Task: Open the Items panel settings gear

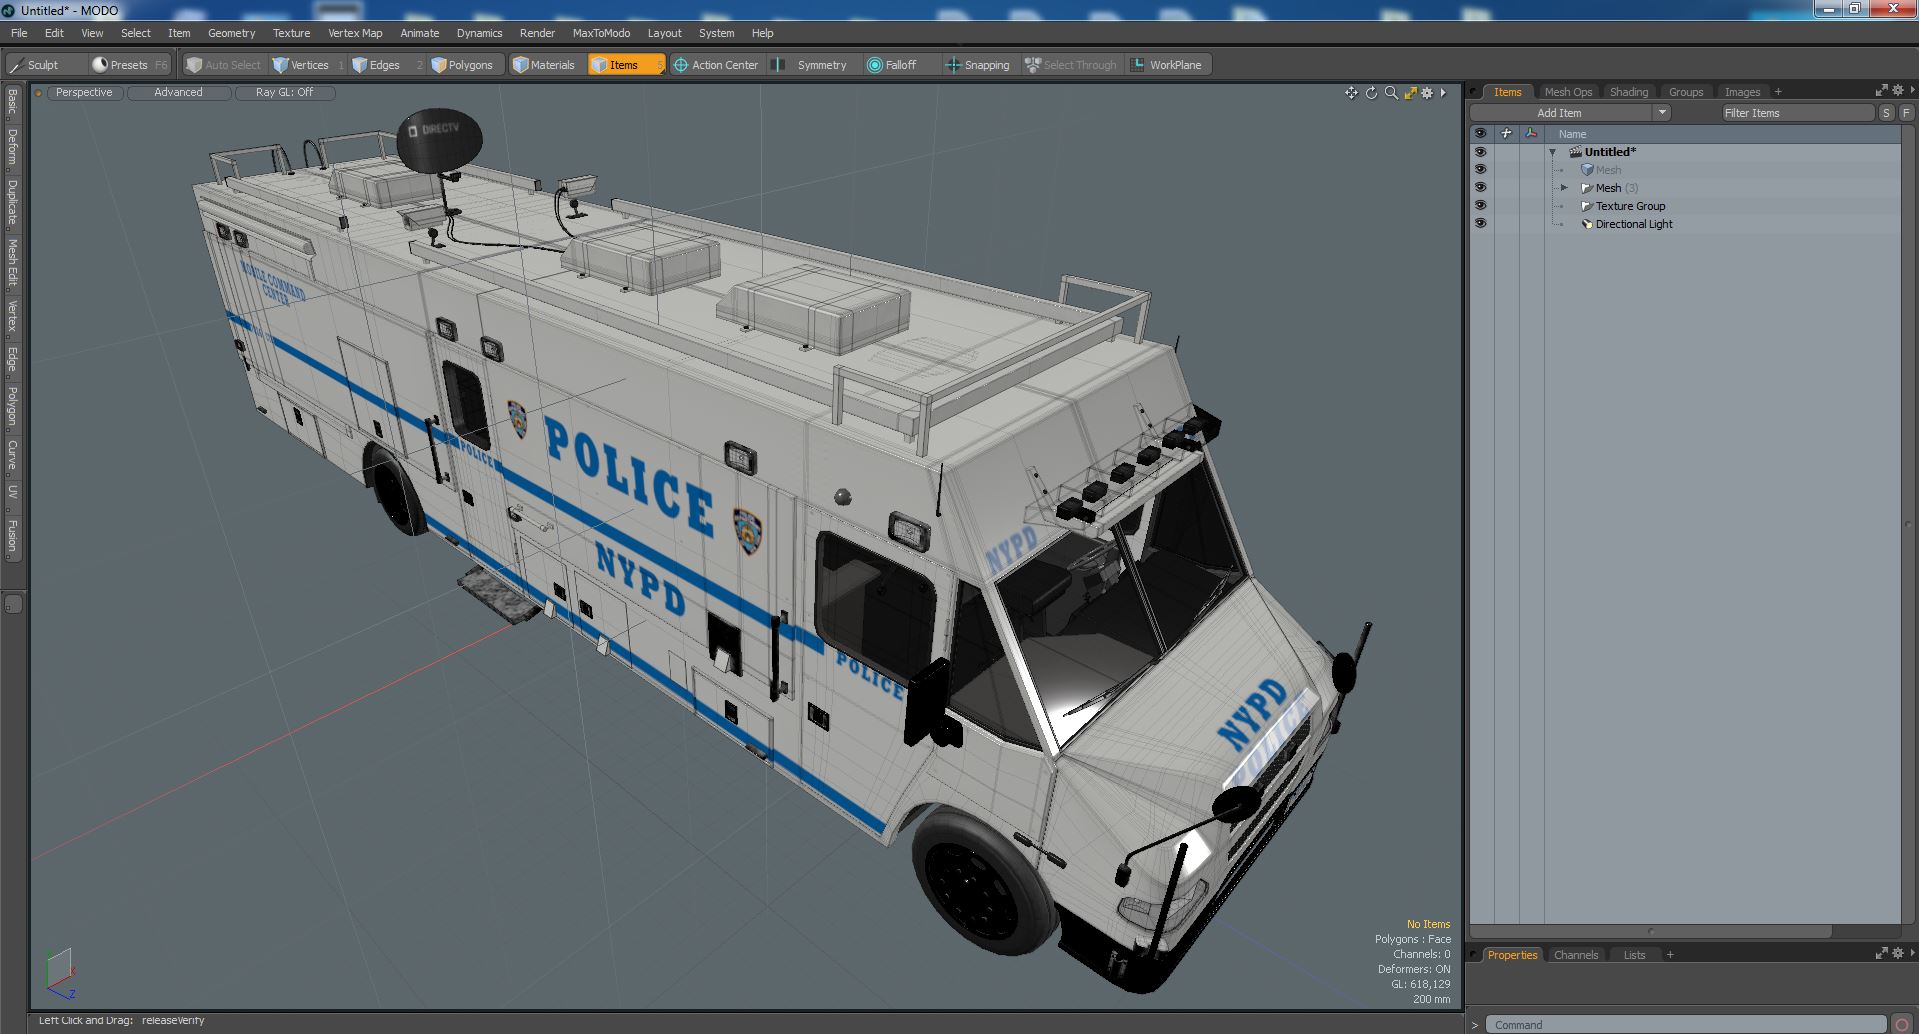Action: [x=1897, y=91]
